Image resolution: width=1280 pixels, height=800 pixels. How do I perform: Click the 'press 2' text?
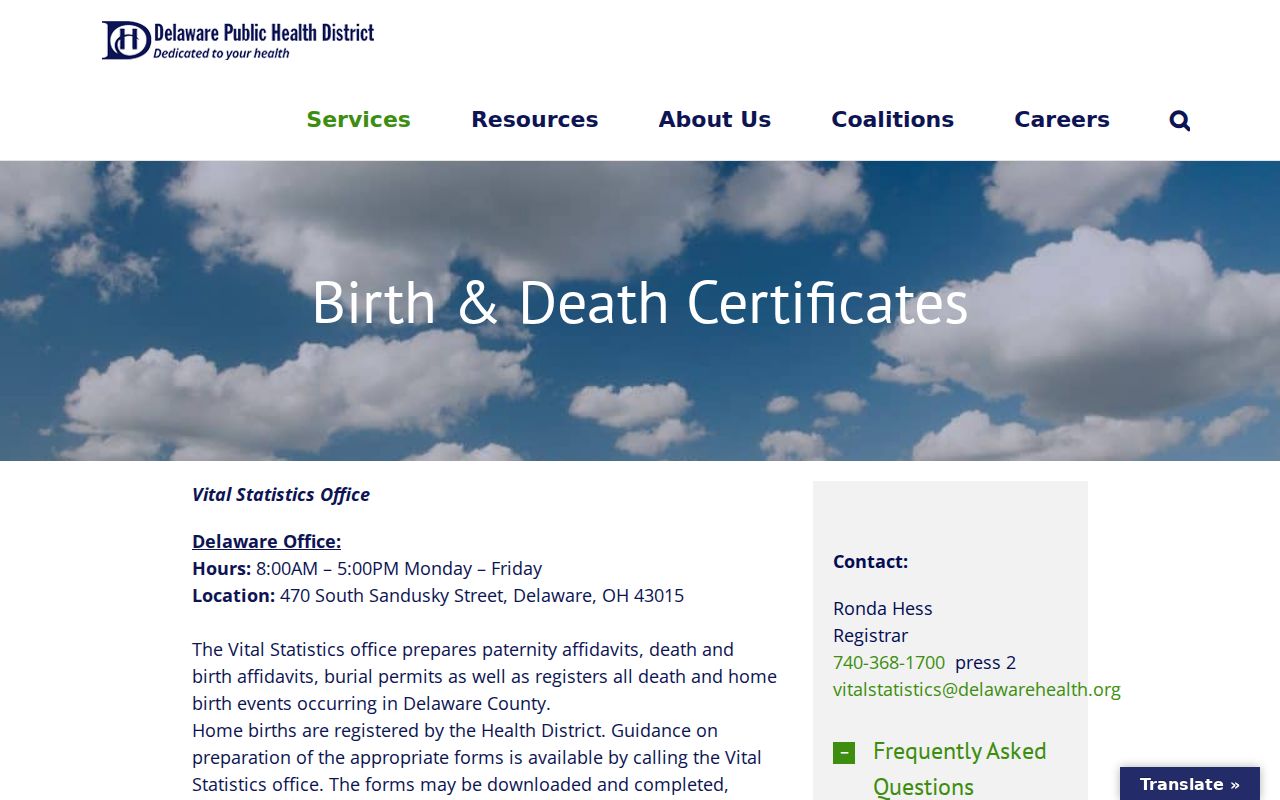coord(985,662)
